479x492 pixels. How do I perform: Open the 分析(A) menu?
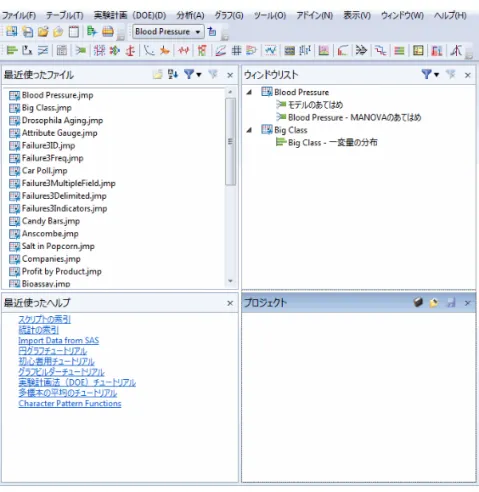point(190,15)
